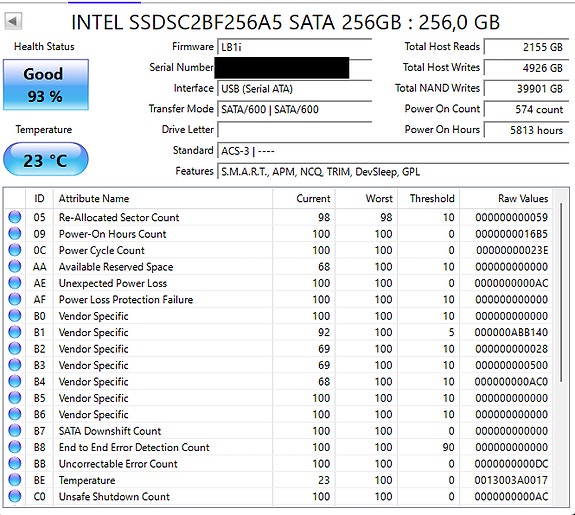Image resolution: width=575 pixels, height=515 pixels.
Task: Click status icon for Unsafe Shutdown Count
Action: pyautogui.click(x=15, y=496)
